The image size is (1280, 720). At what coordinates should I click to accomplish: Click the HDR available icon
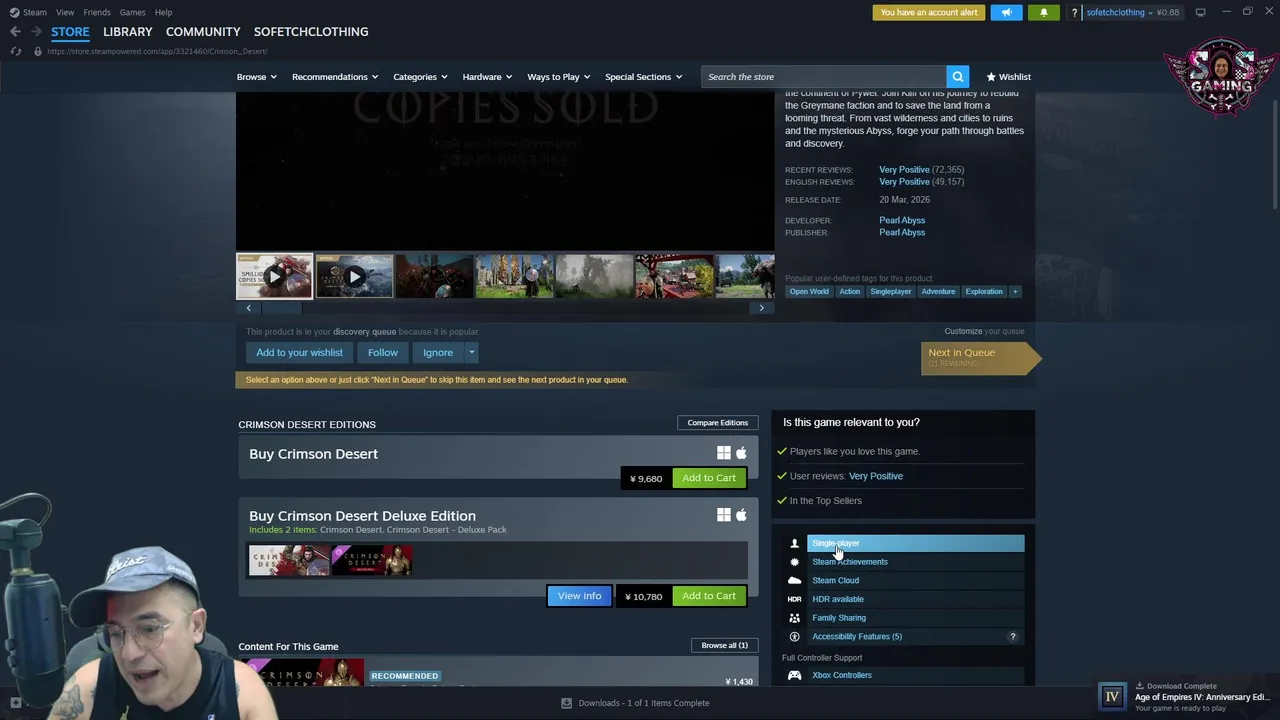(794, 599)
